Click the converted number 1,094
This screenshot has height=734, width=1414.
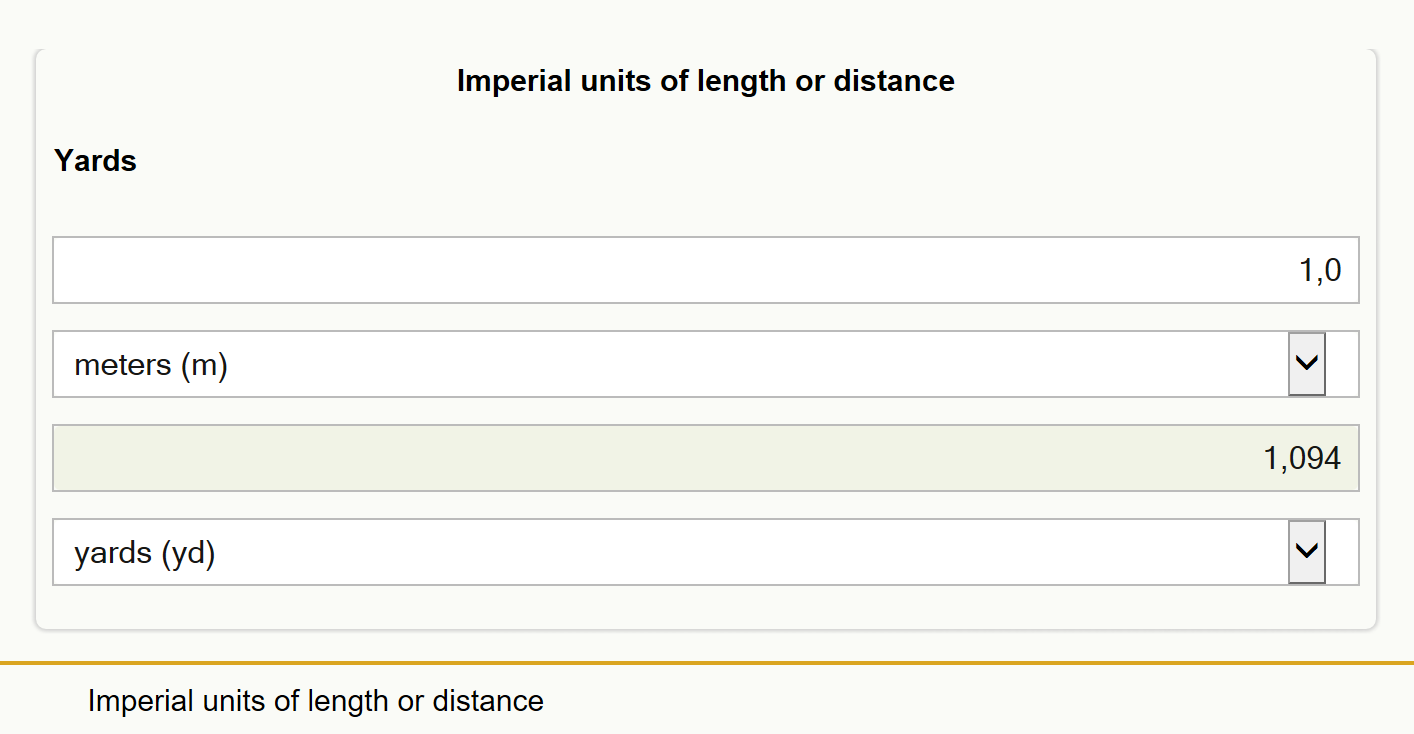pyautogui.click(x=1302, y=459)
